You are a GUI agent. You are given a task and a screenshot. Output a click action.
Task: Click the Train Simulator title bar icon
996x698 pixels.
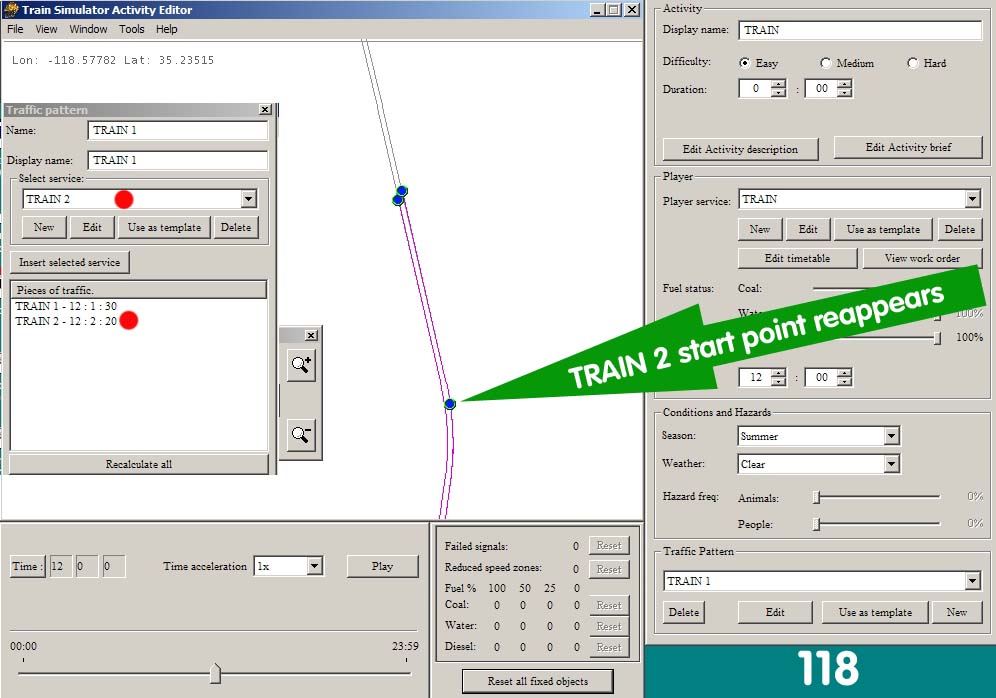[11, 10]
